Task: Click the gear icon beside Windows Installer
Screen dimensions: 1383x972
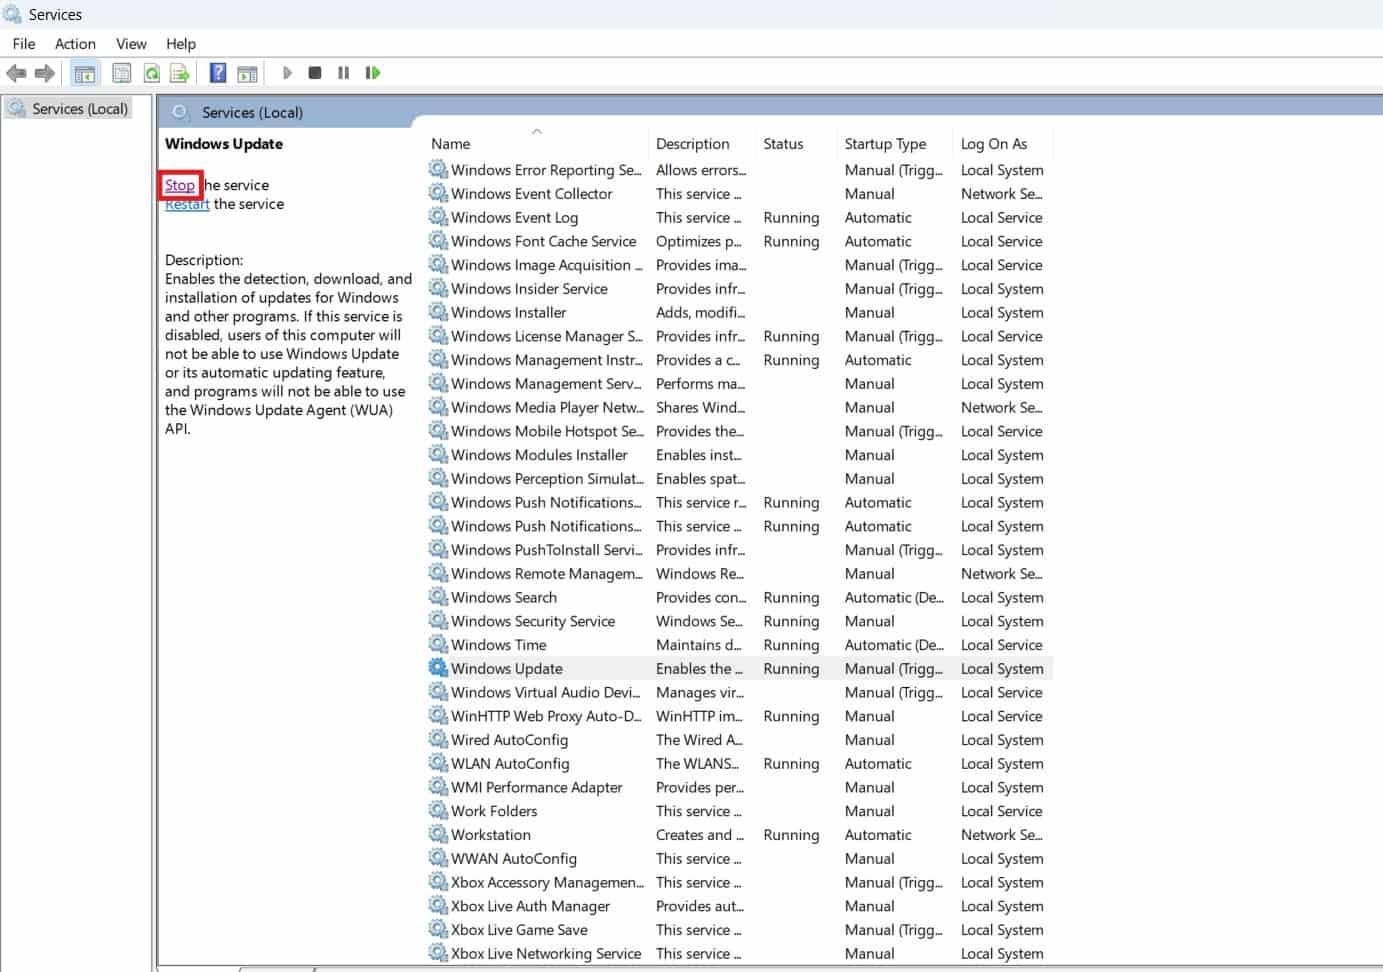Action: (x=438, y=311)
